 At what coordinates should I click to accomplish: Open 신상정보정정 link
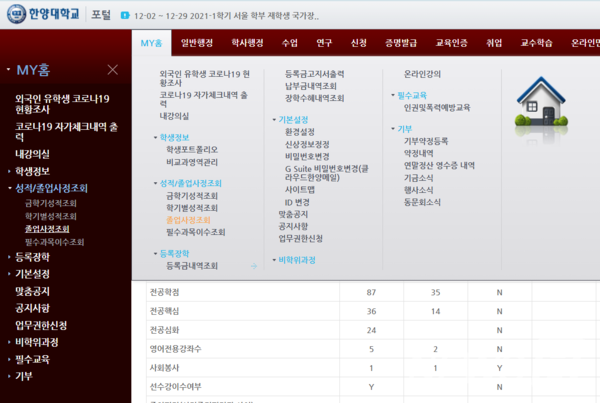(307, 144)
